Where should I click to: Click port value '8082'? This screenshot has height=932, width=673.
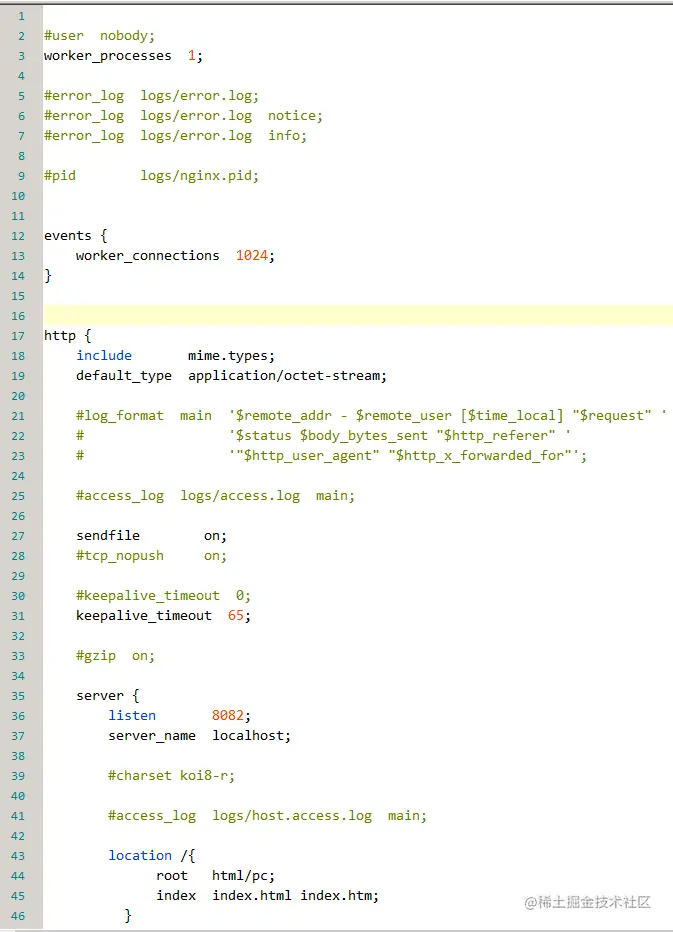pyautogui.click(x=228, y=716)
